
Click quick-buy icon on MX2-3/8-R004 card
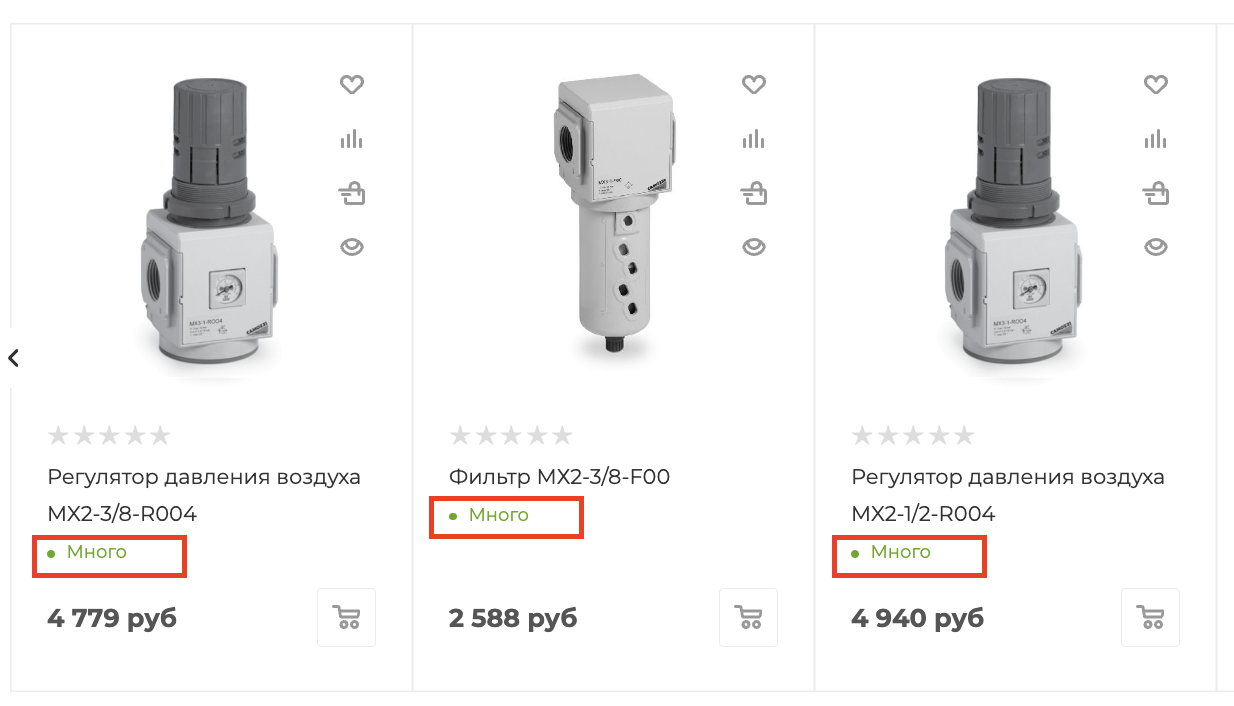351,192
